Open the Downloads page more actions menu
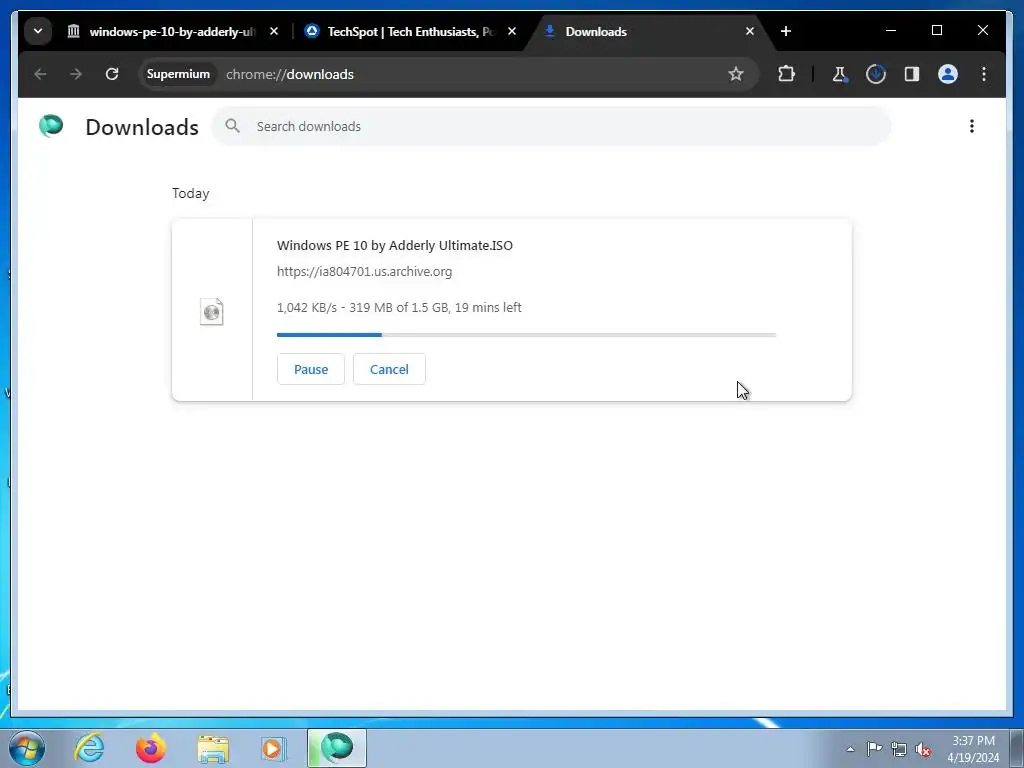 (x=972, y=126)
